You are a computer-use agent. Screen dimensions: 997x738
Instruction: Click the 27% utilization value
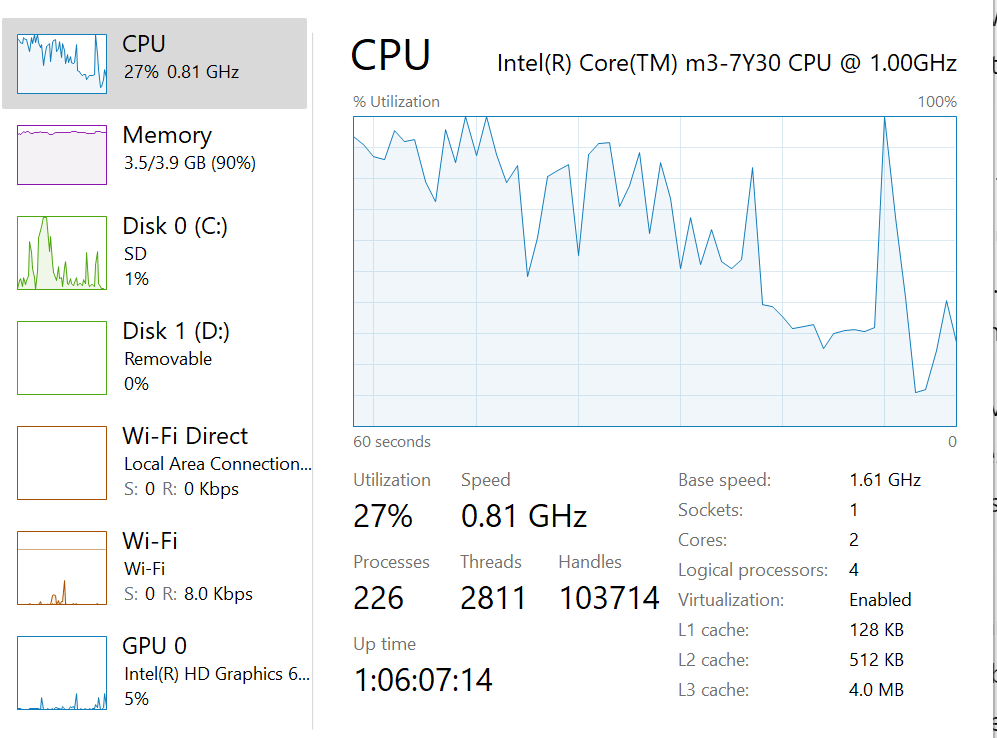[x=383, y=516]
